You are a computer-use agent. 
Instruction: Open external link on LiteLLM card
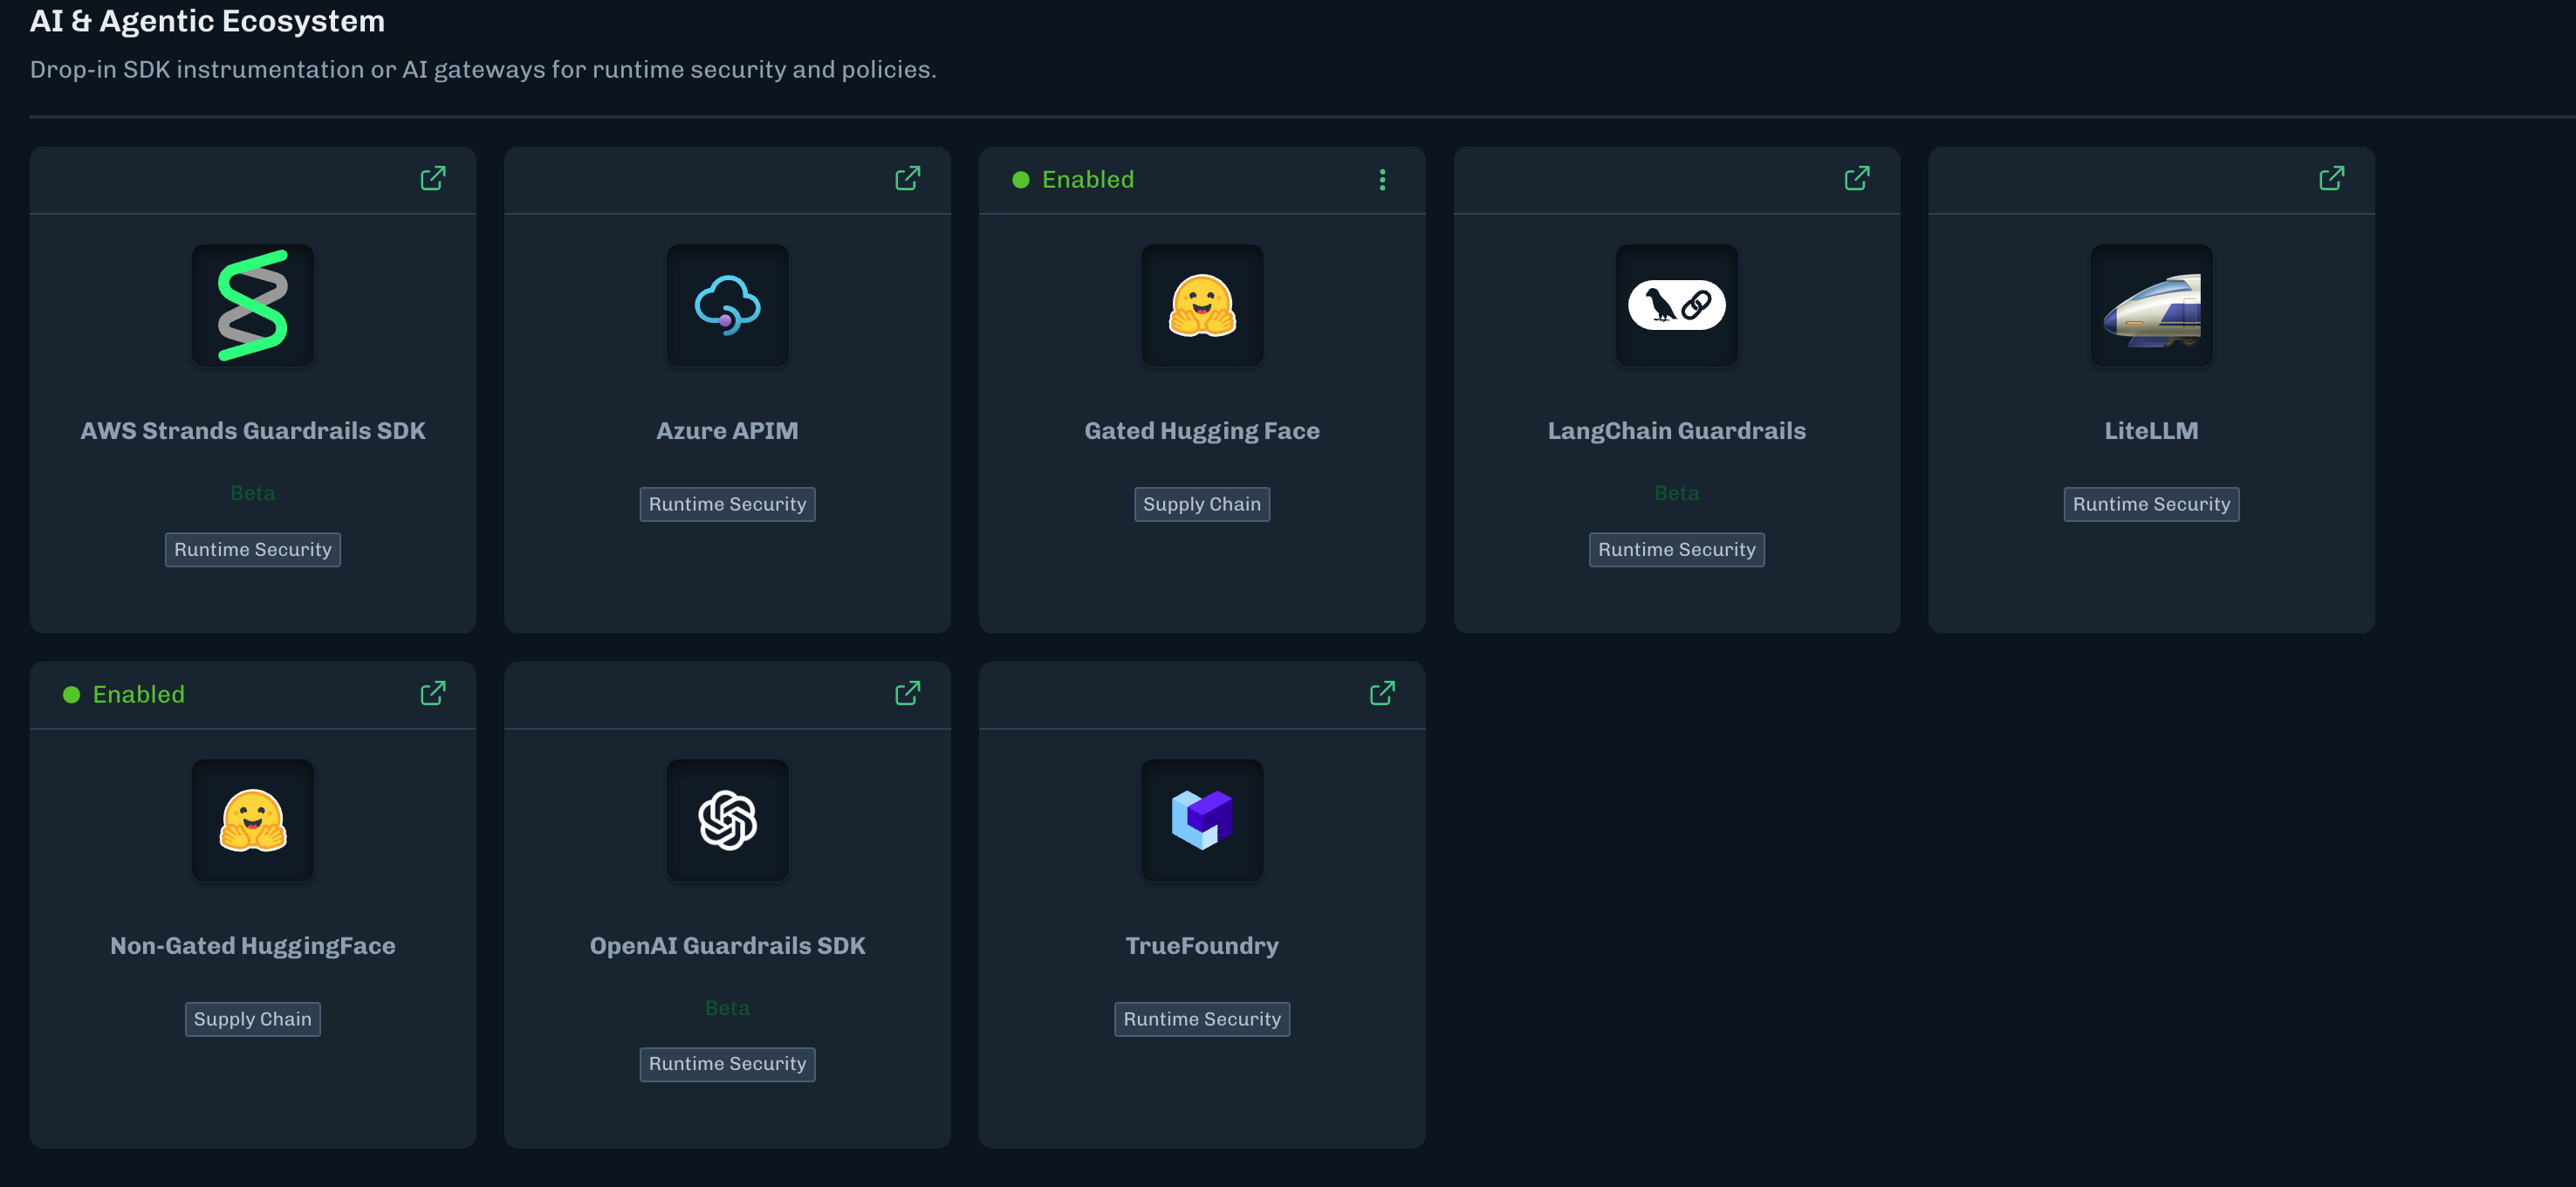(2332, 179)
